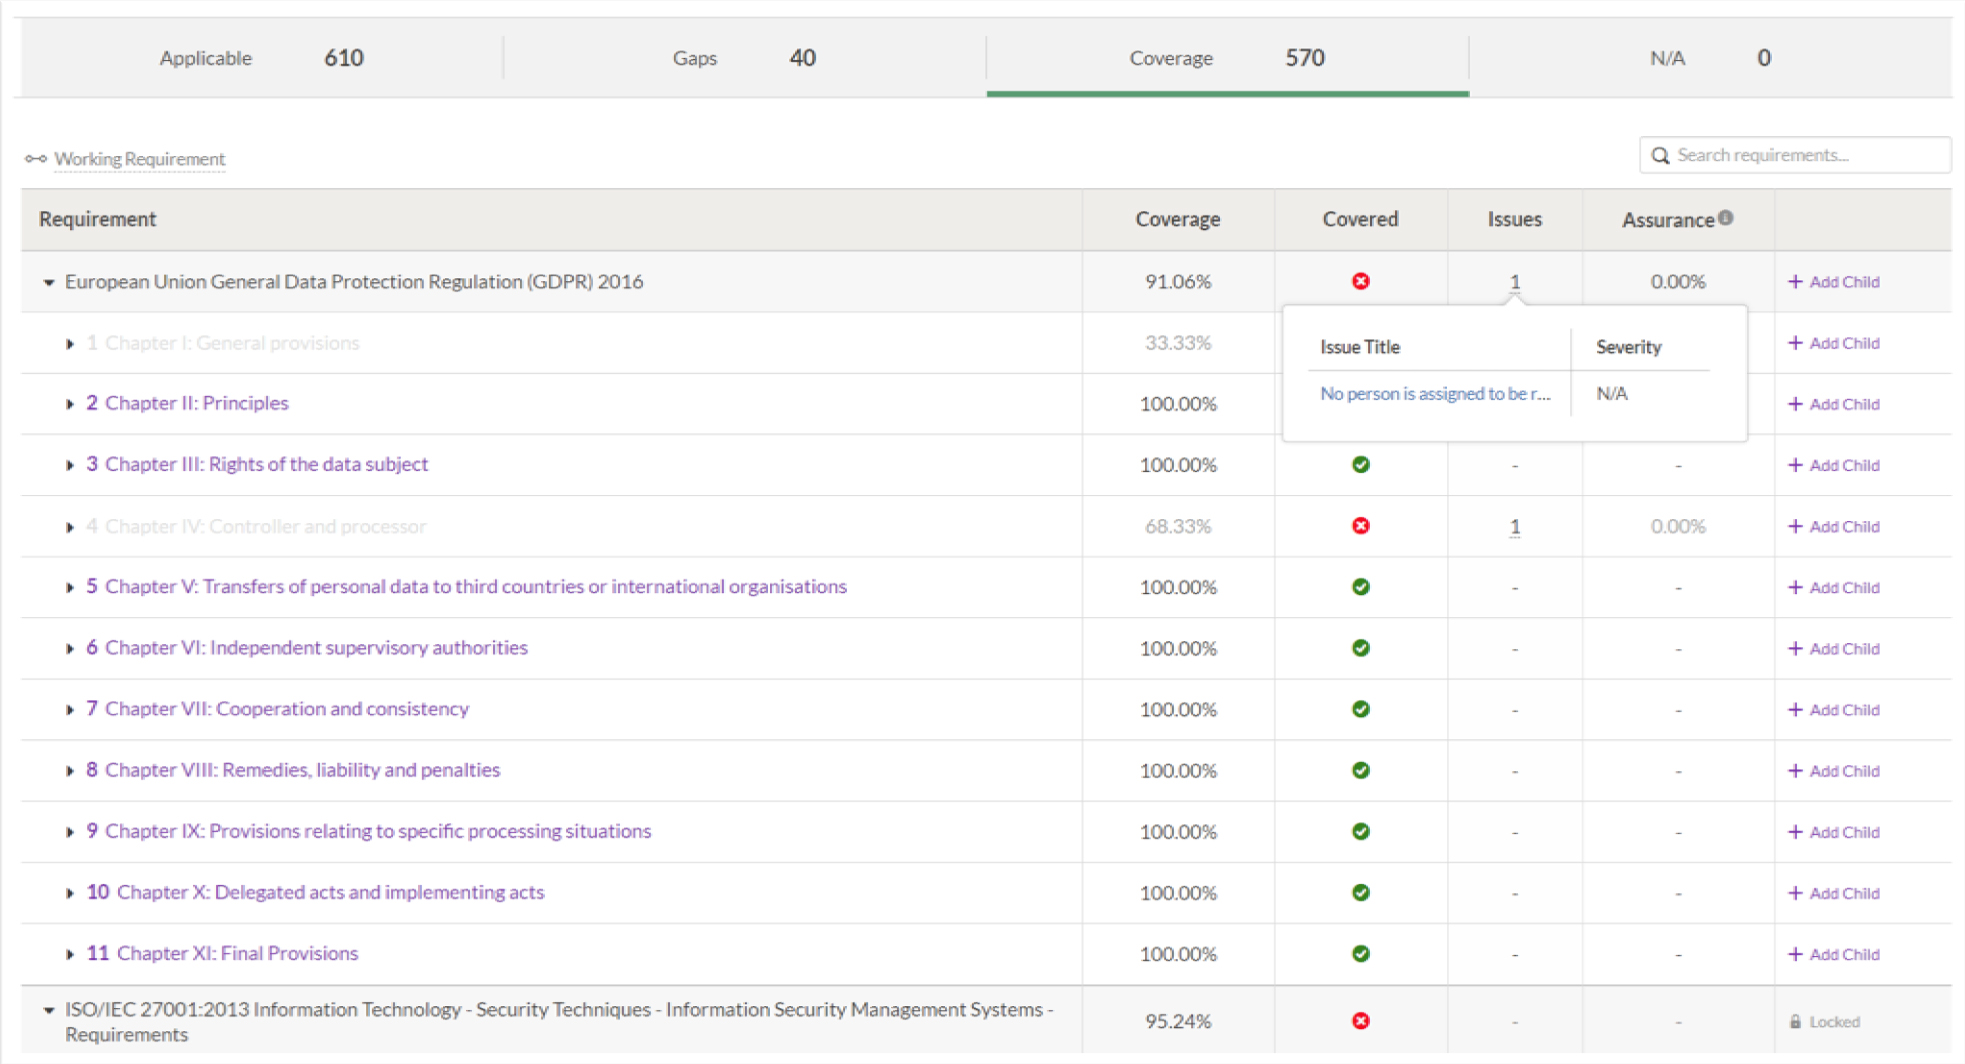Open Chapter VII: Cooperation and consistency
The image size is (1965, 1064).
click(x=287, y=708)
